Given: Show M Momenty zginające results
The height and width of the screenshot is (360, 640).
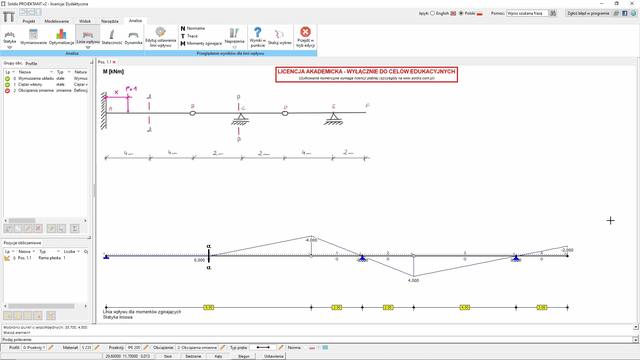Looking at the screenshot, I should click(201, 43).
